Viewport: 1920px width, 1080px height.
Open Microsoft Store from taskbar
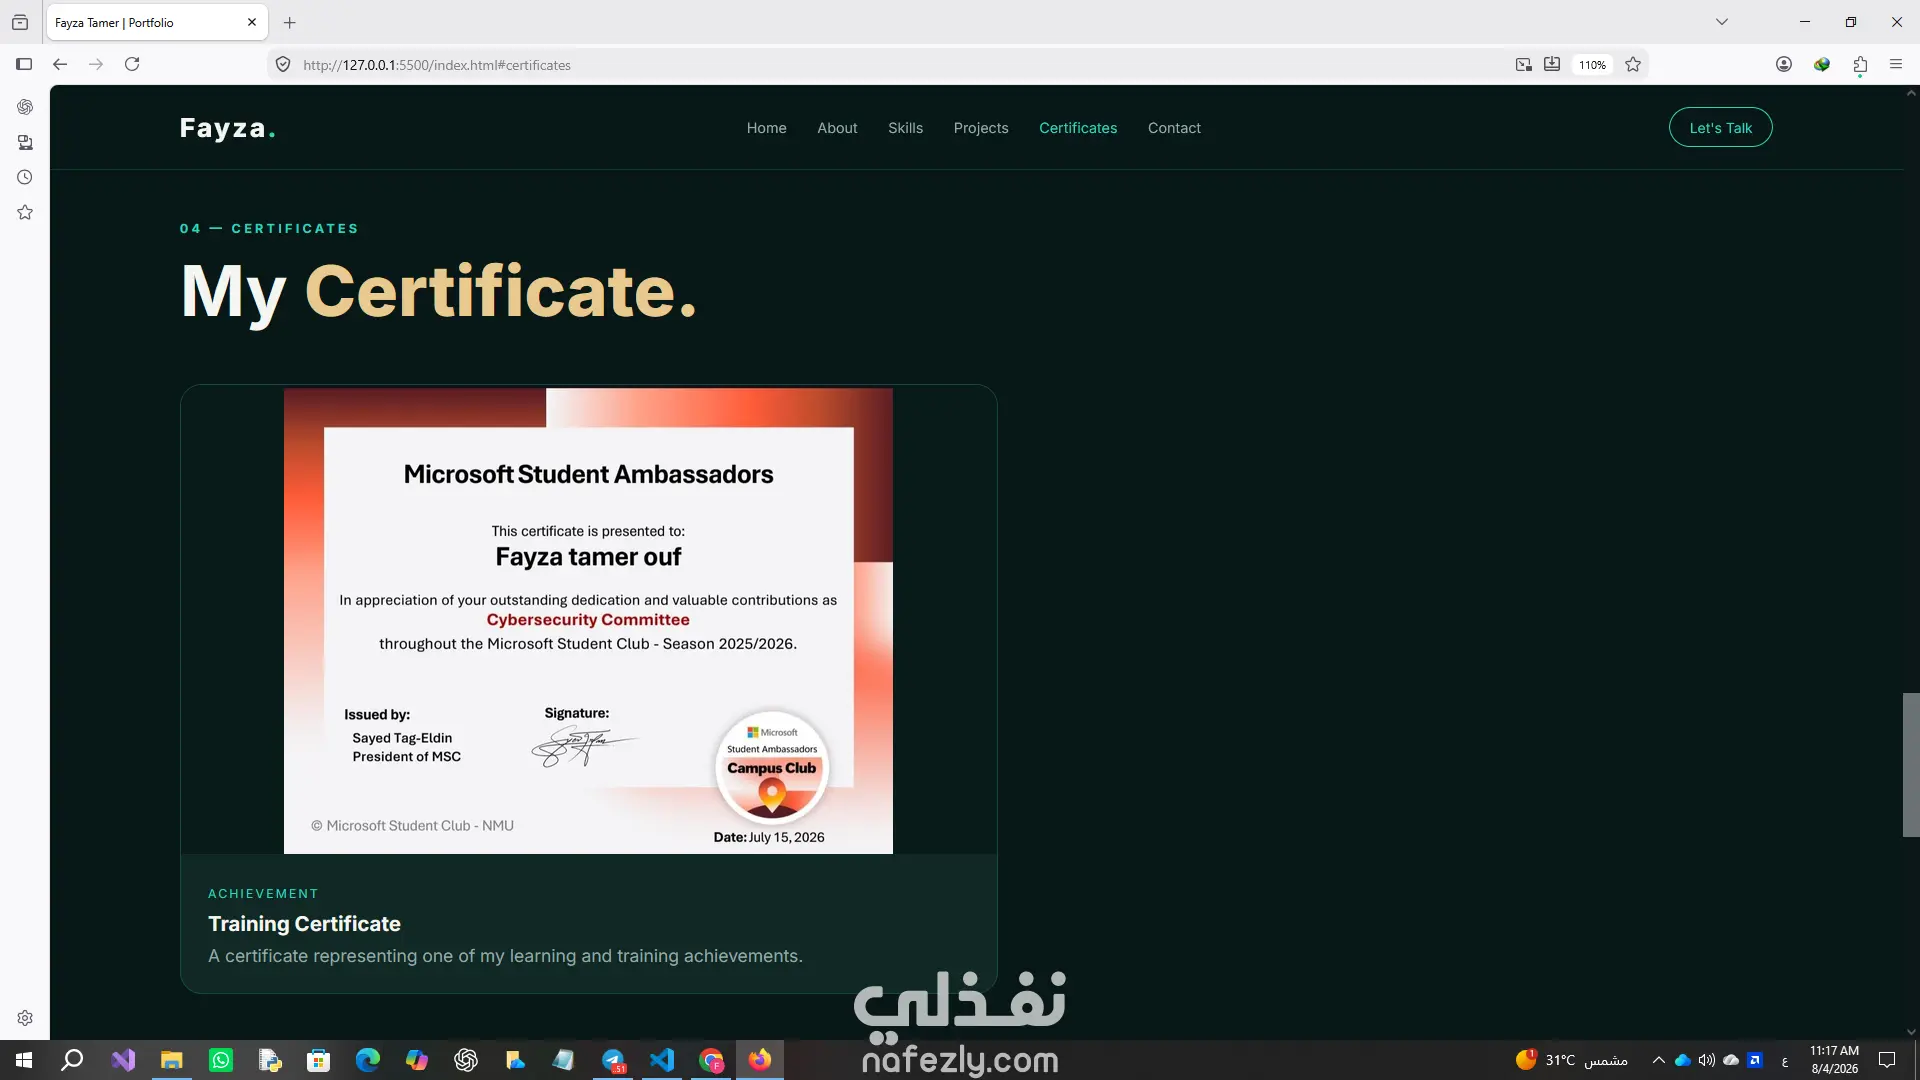click(x=319, y=1060)
